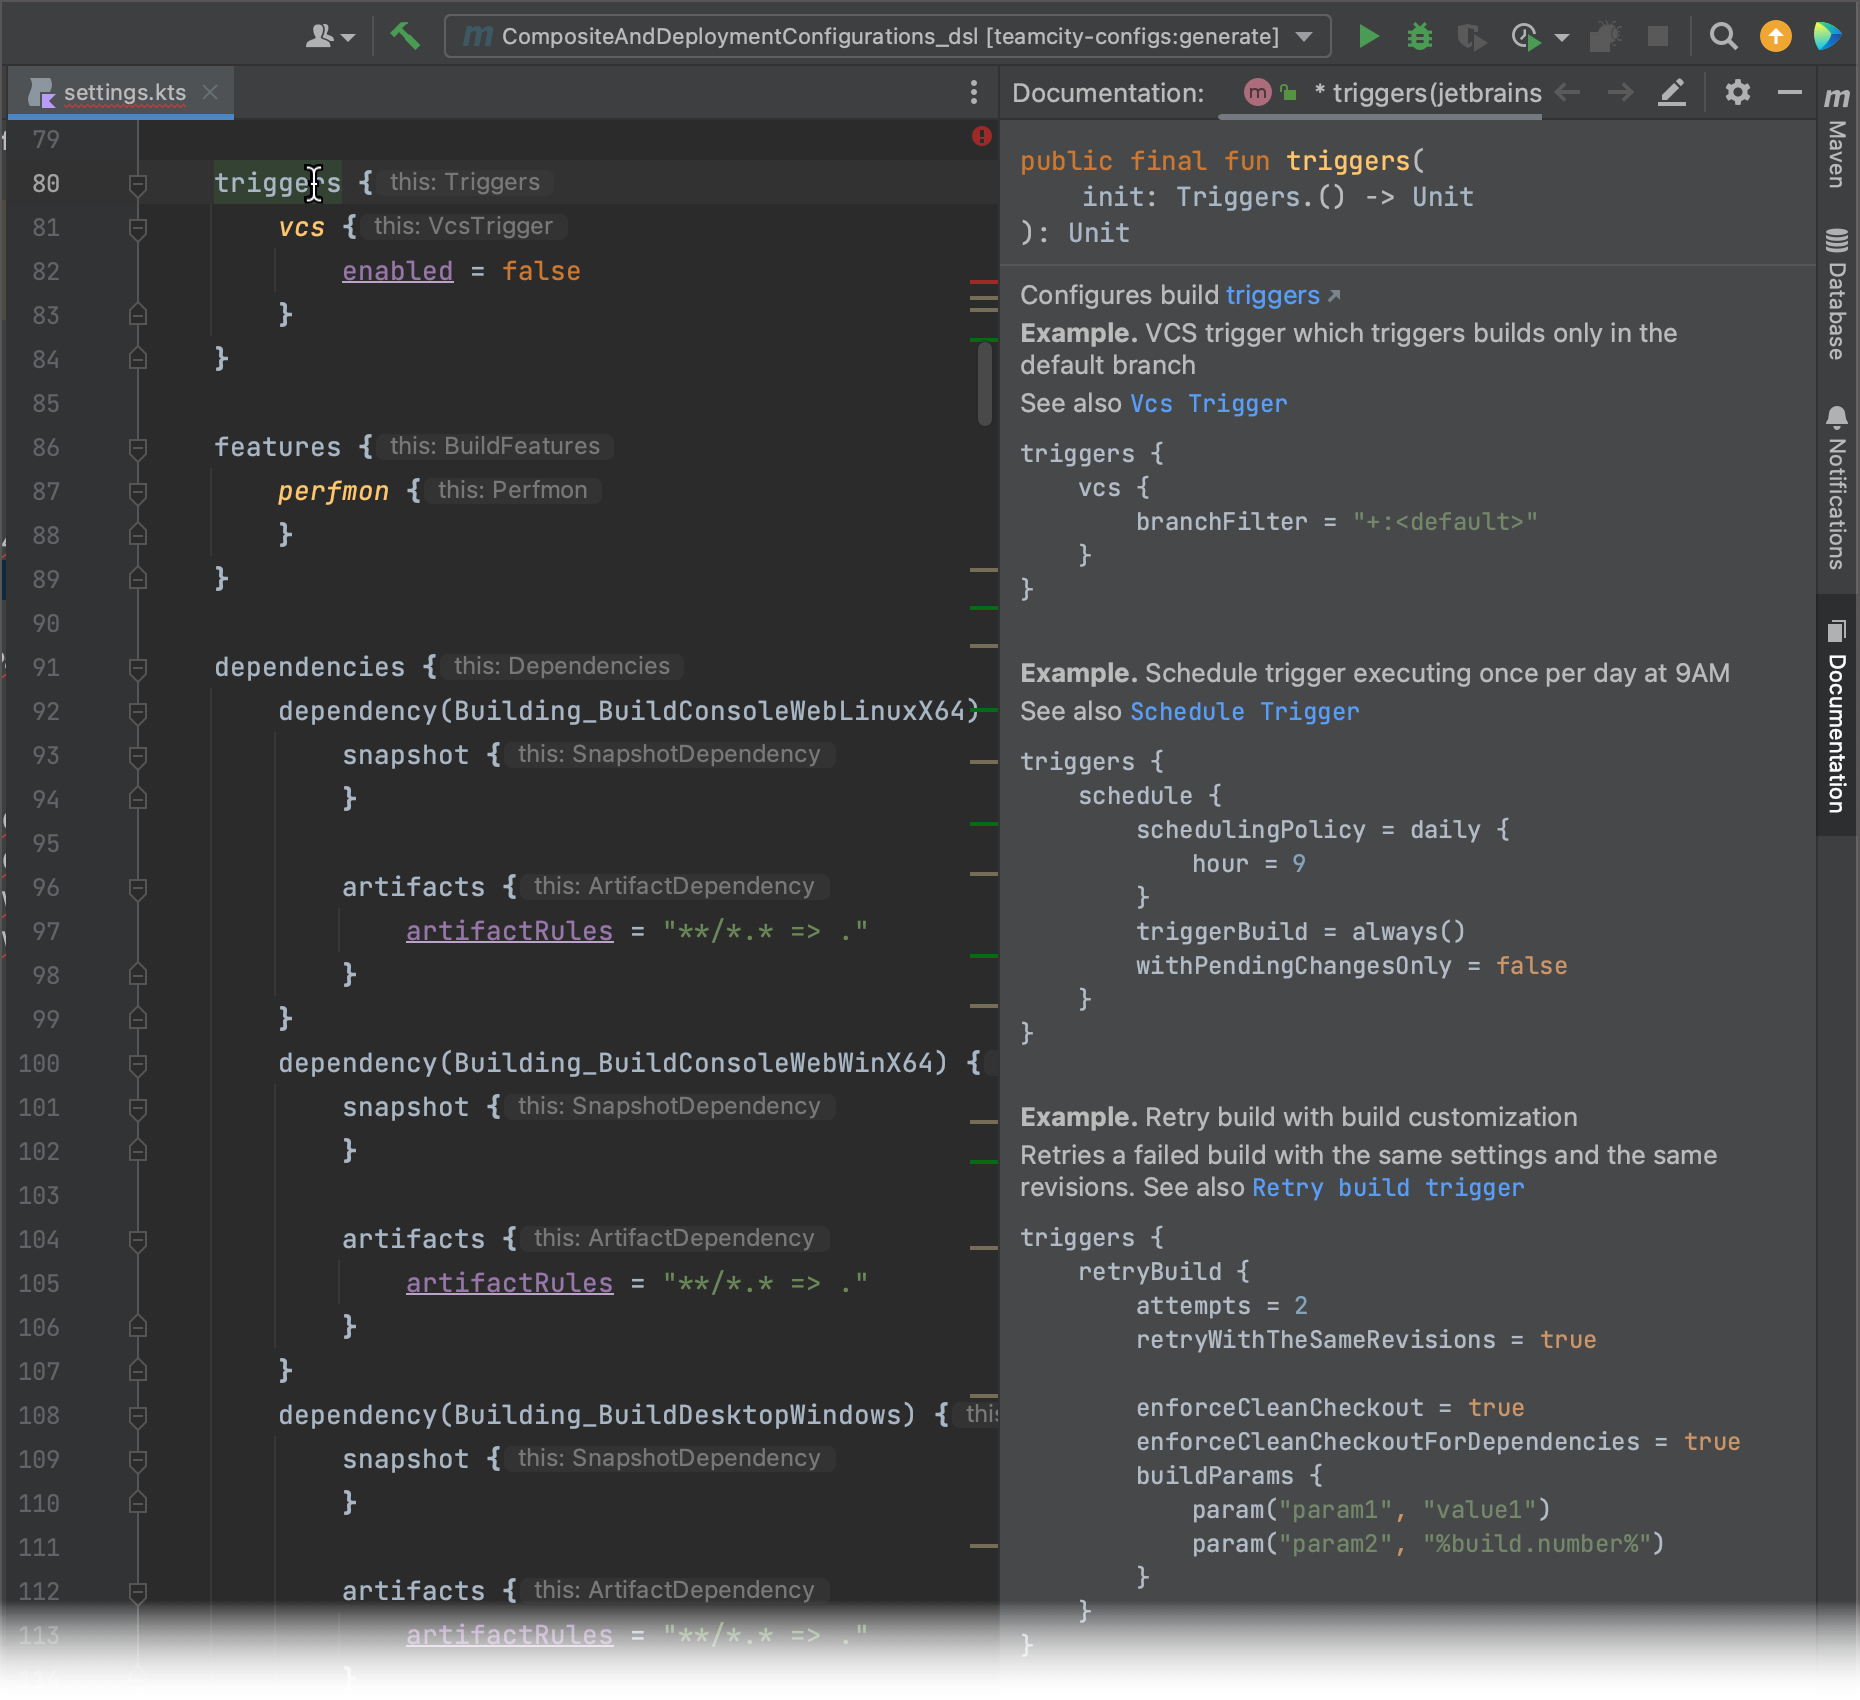The width and height of the screenshot is (1860, 1700).
Task: Run the current configuration
Action: (1369, 36)
